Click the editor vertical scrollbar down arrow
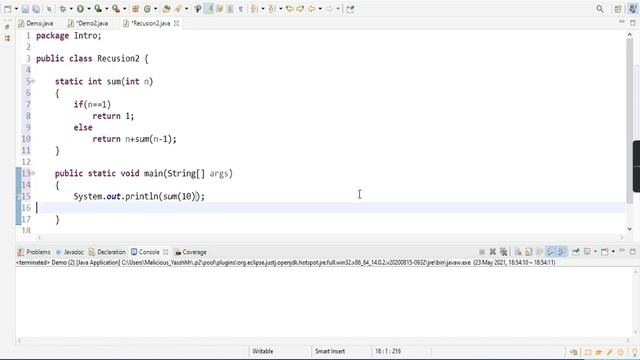Screen dimensions: 640x360 [629, 229]
